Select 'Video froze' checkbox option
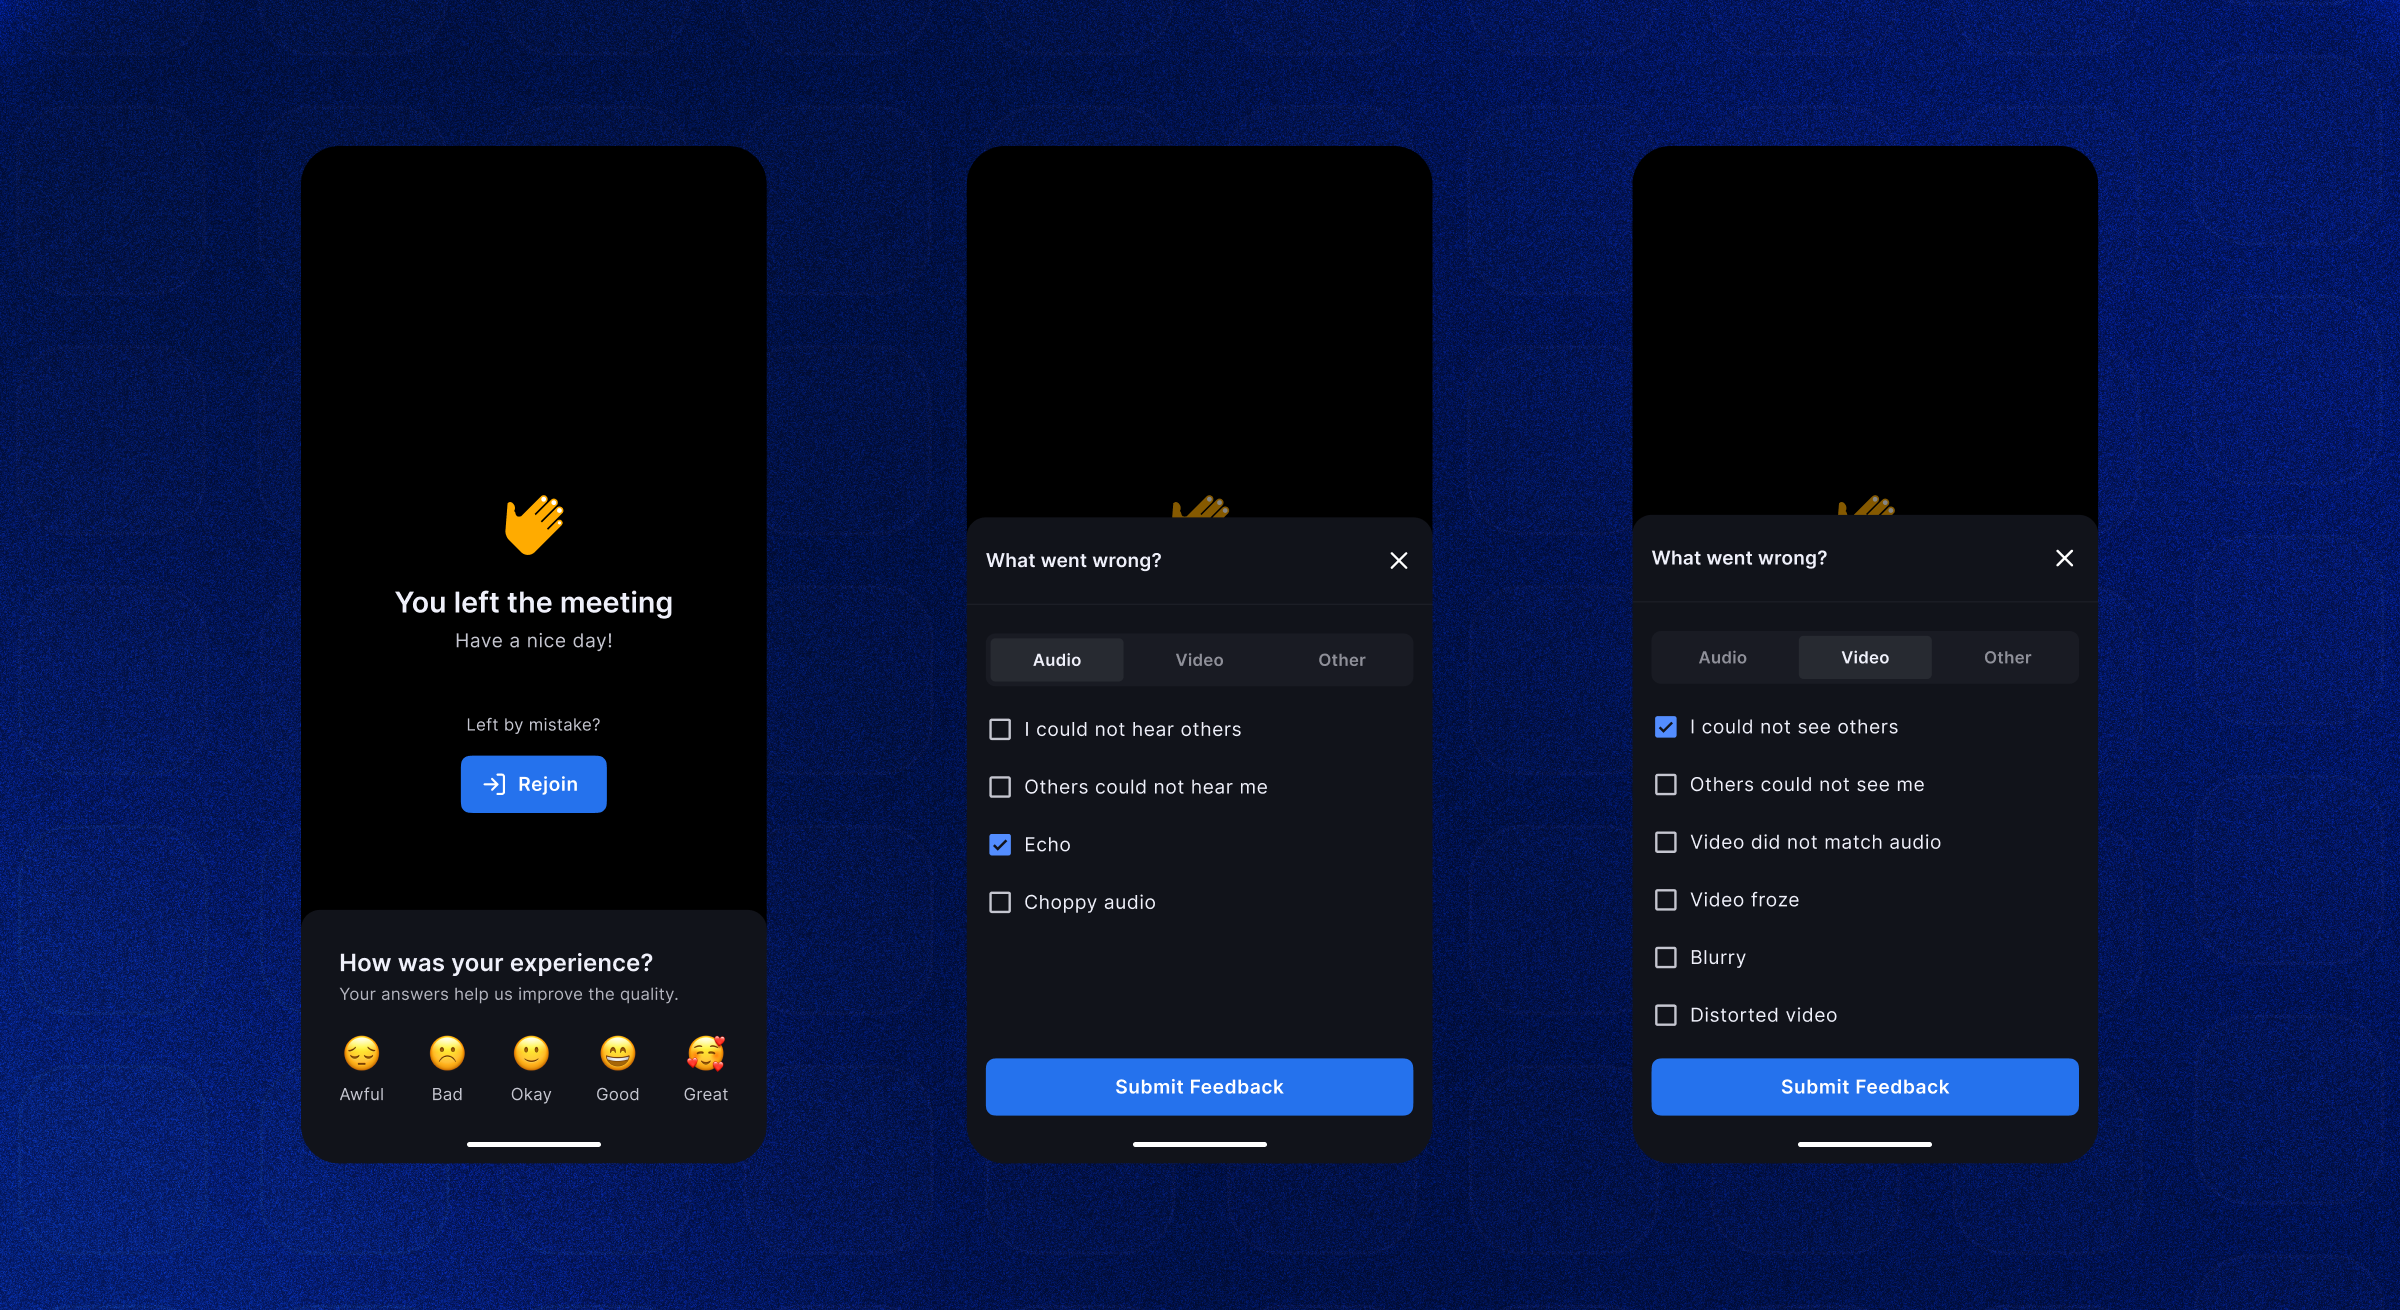This screenshot has height=1310, width=2400. click(x=1666, y=899)
